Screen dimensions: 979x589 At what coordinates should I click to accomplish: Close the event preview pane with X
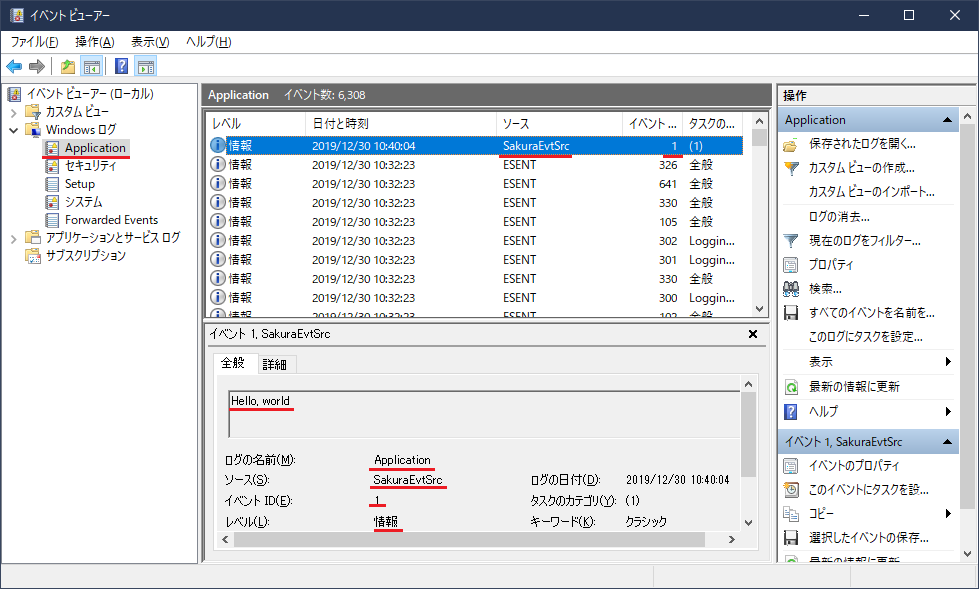click(x=752, y=335)
